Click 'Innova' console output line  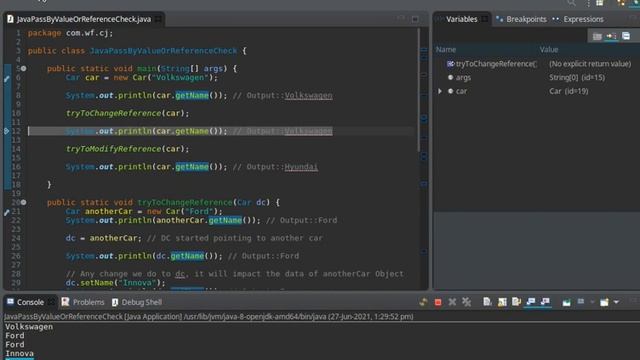[19, 353]
